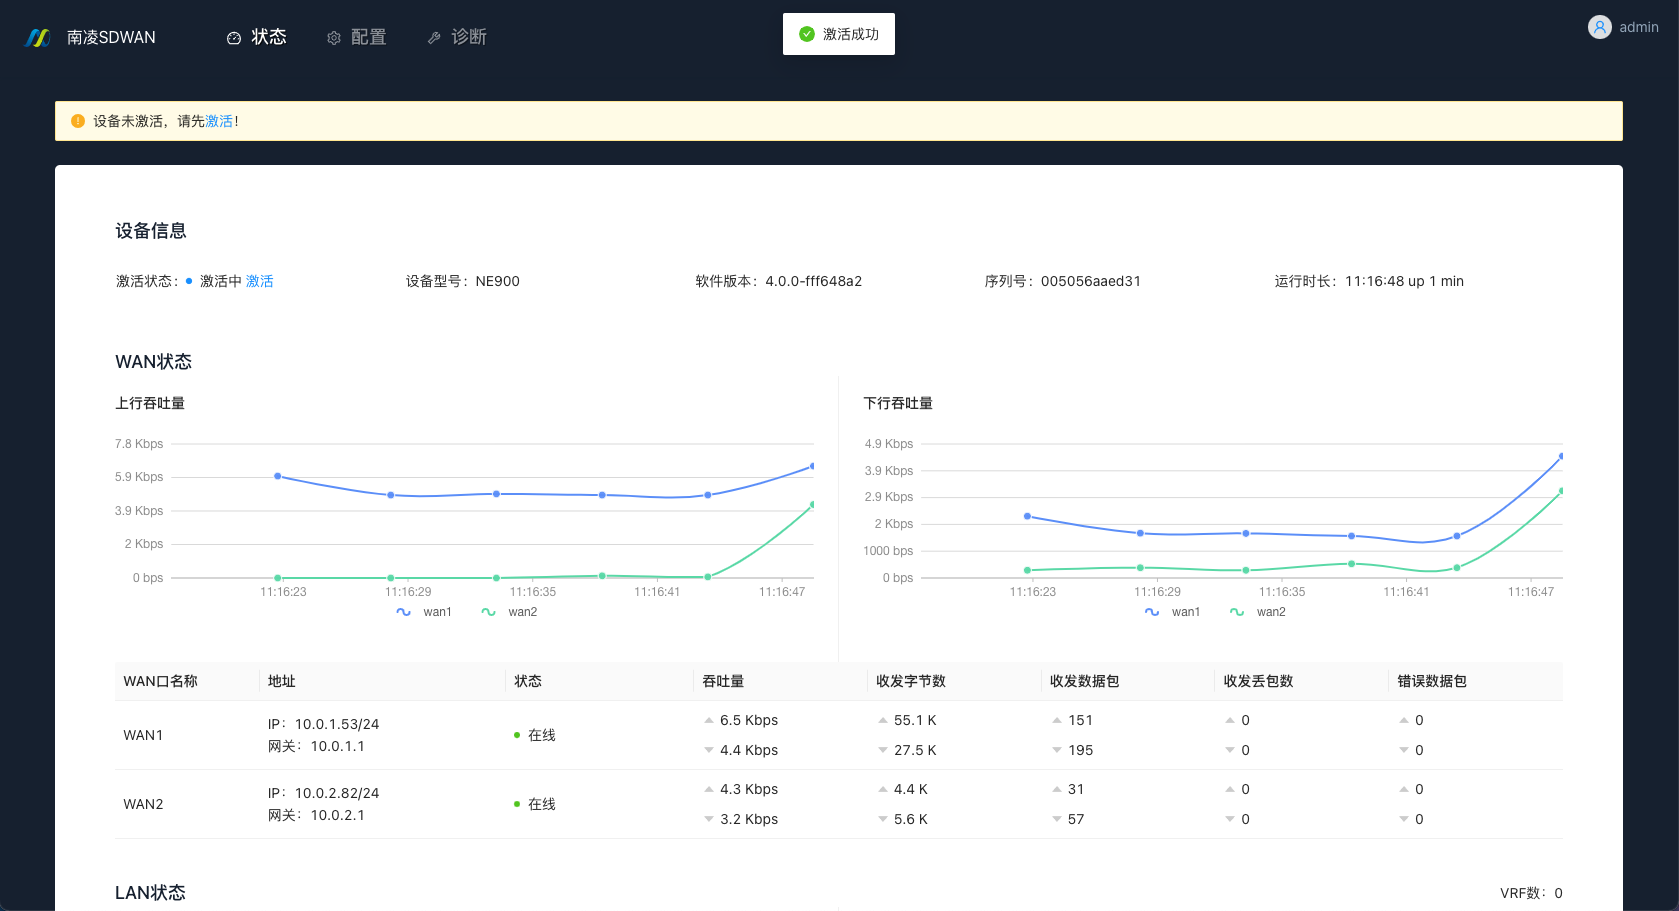Click the 激活 link next to 激活中

(260, 281)
